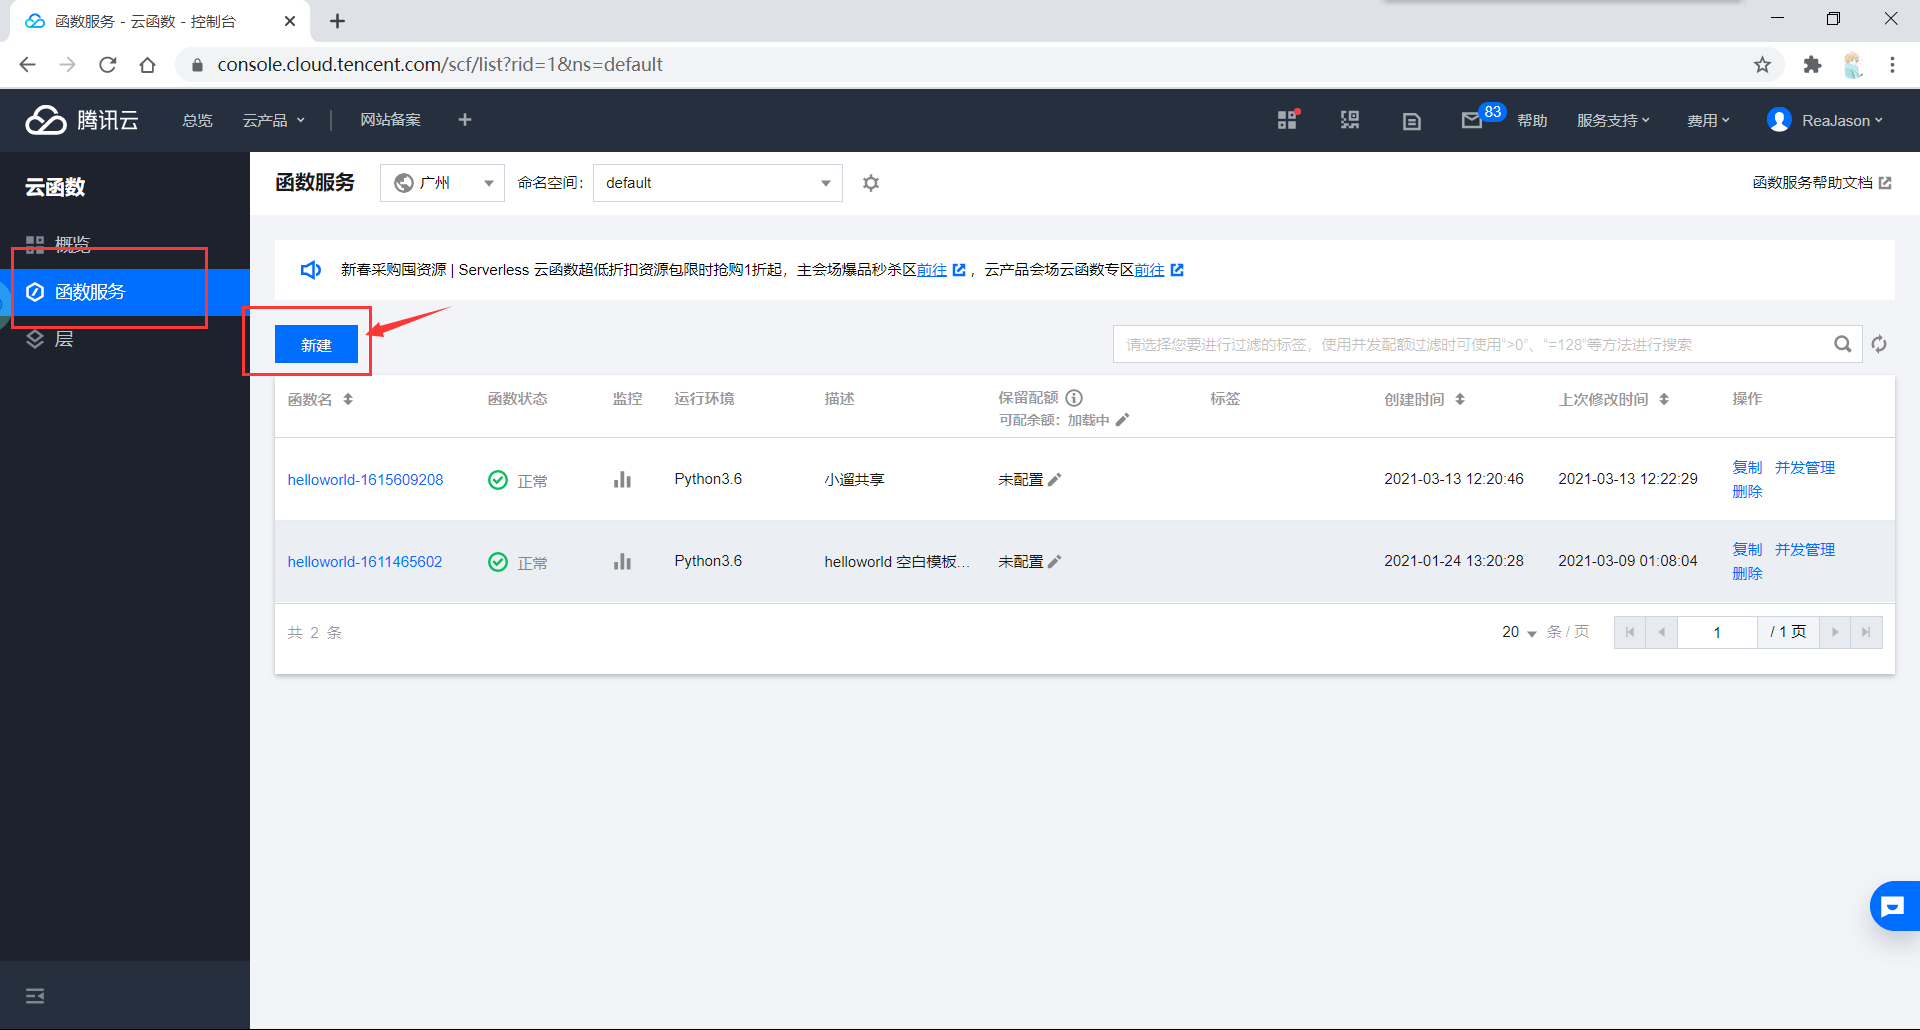Open 函数服务帮助文档 link
1920x1030 pixels.
1821,183
